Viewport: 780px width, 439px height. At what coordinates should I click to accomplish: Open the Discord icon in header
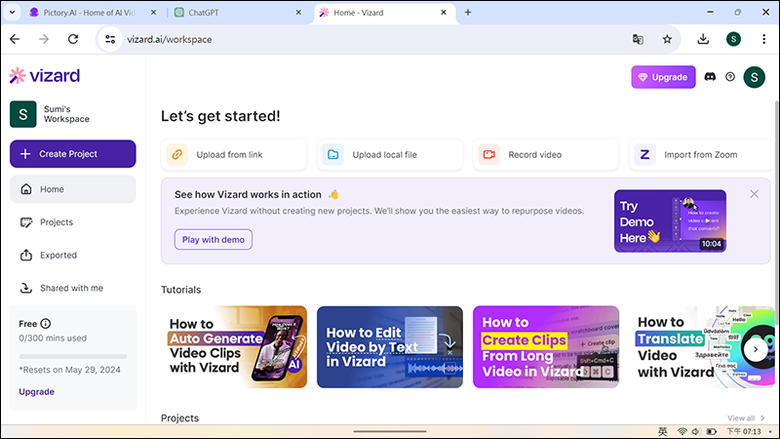point(710,77)
